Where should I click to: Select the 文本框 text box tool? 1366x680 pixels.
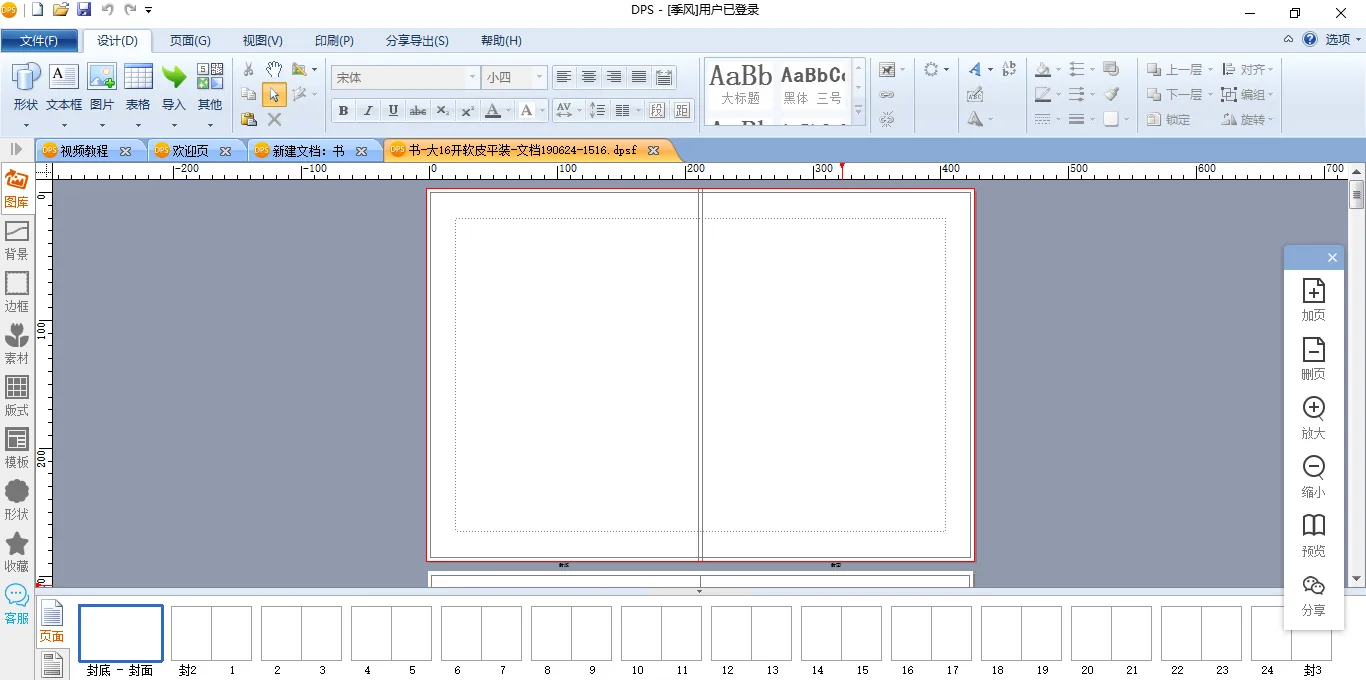click(64, 77)
